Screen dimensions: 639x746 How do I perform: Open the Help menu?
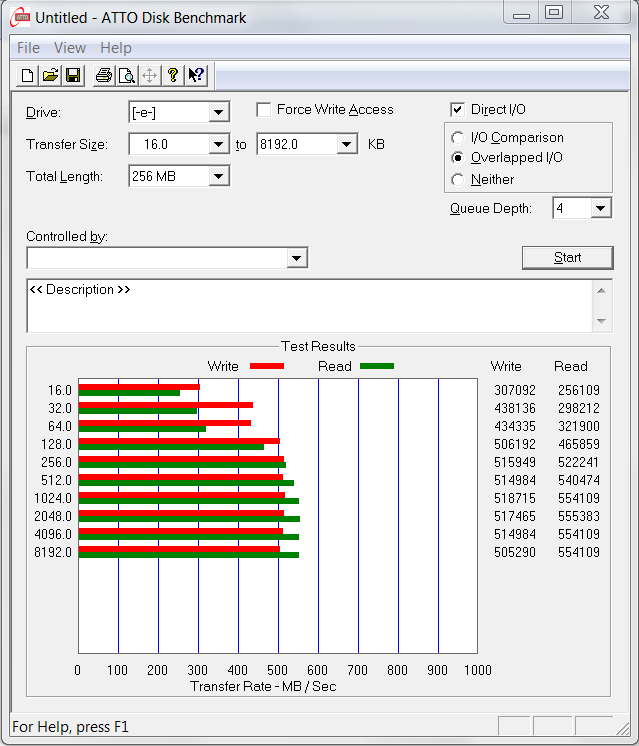[116, 48]
